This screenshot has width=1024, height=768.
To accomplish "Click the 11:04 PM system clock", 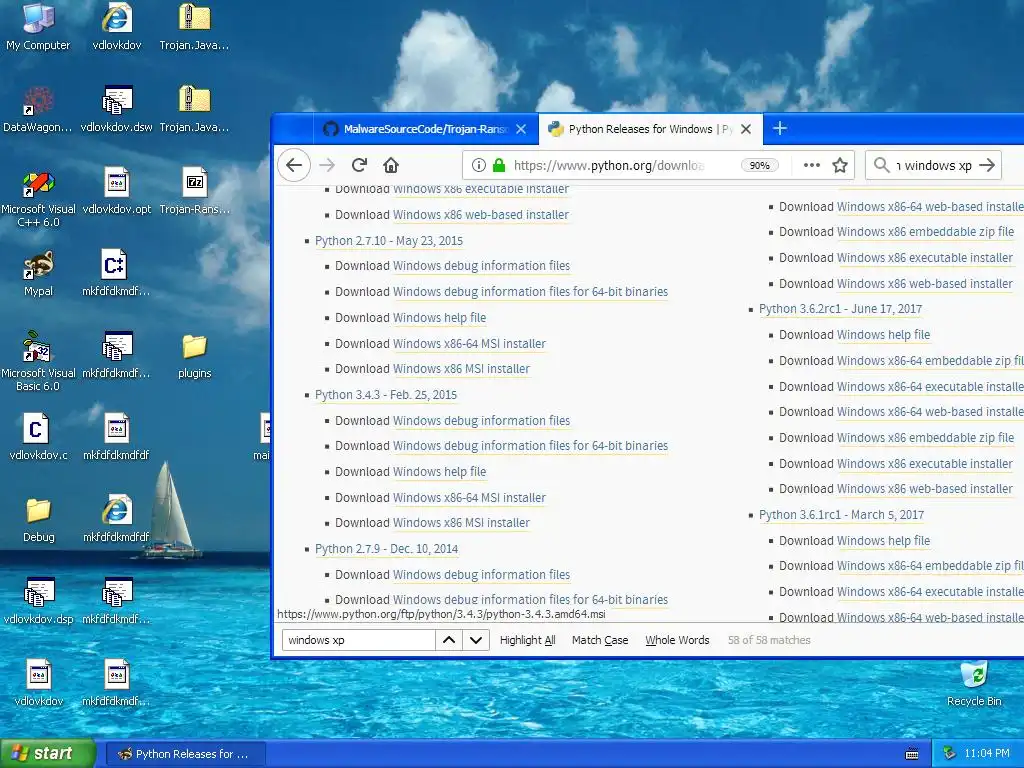I will tap(987, 754).
